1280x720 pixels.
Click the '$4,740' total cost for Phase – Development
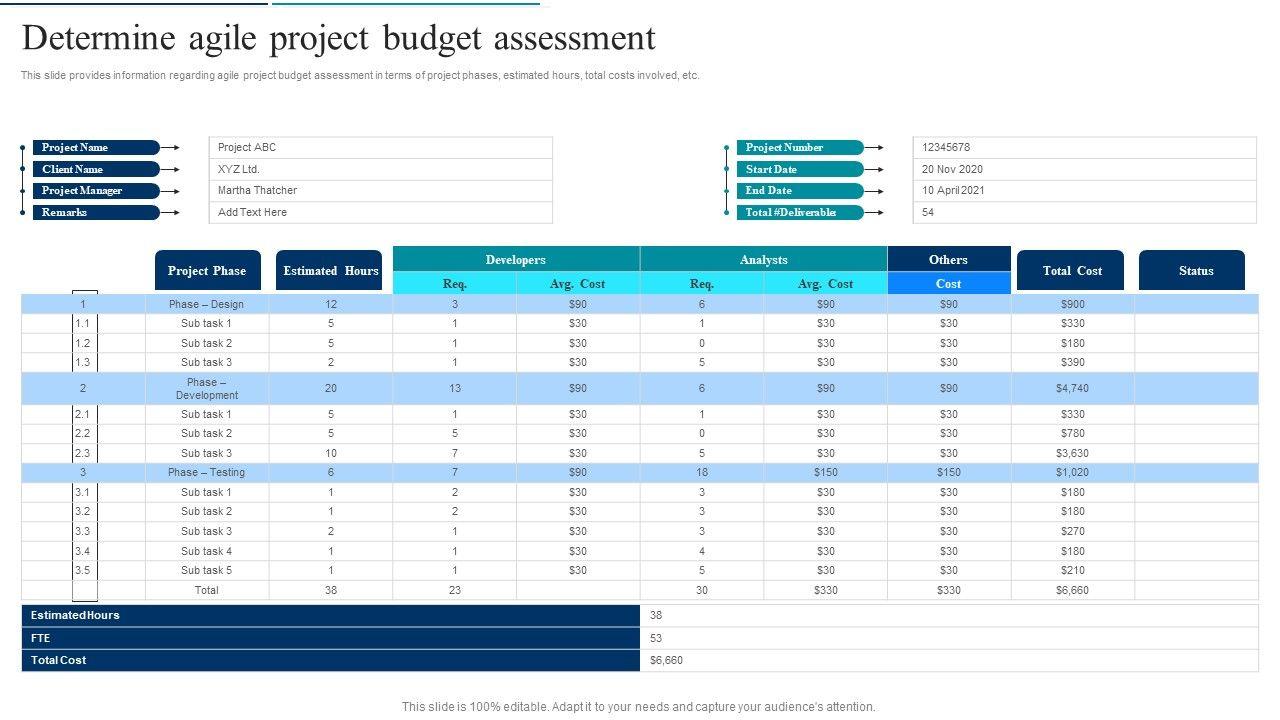1072,388
